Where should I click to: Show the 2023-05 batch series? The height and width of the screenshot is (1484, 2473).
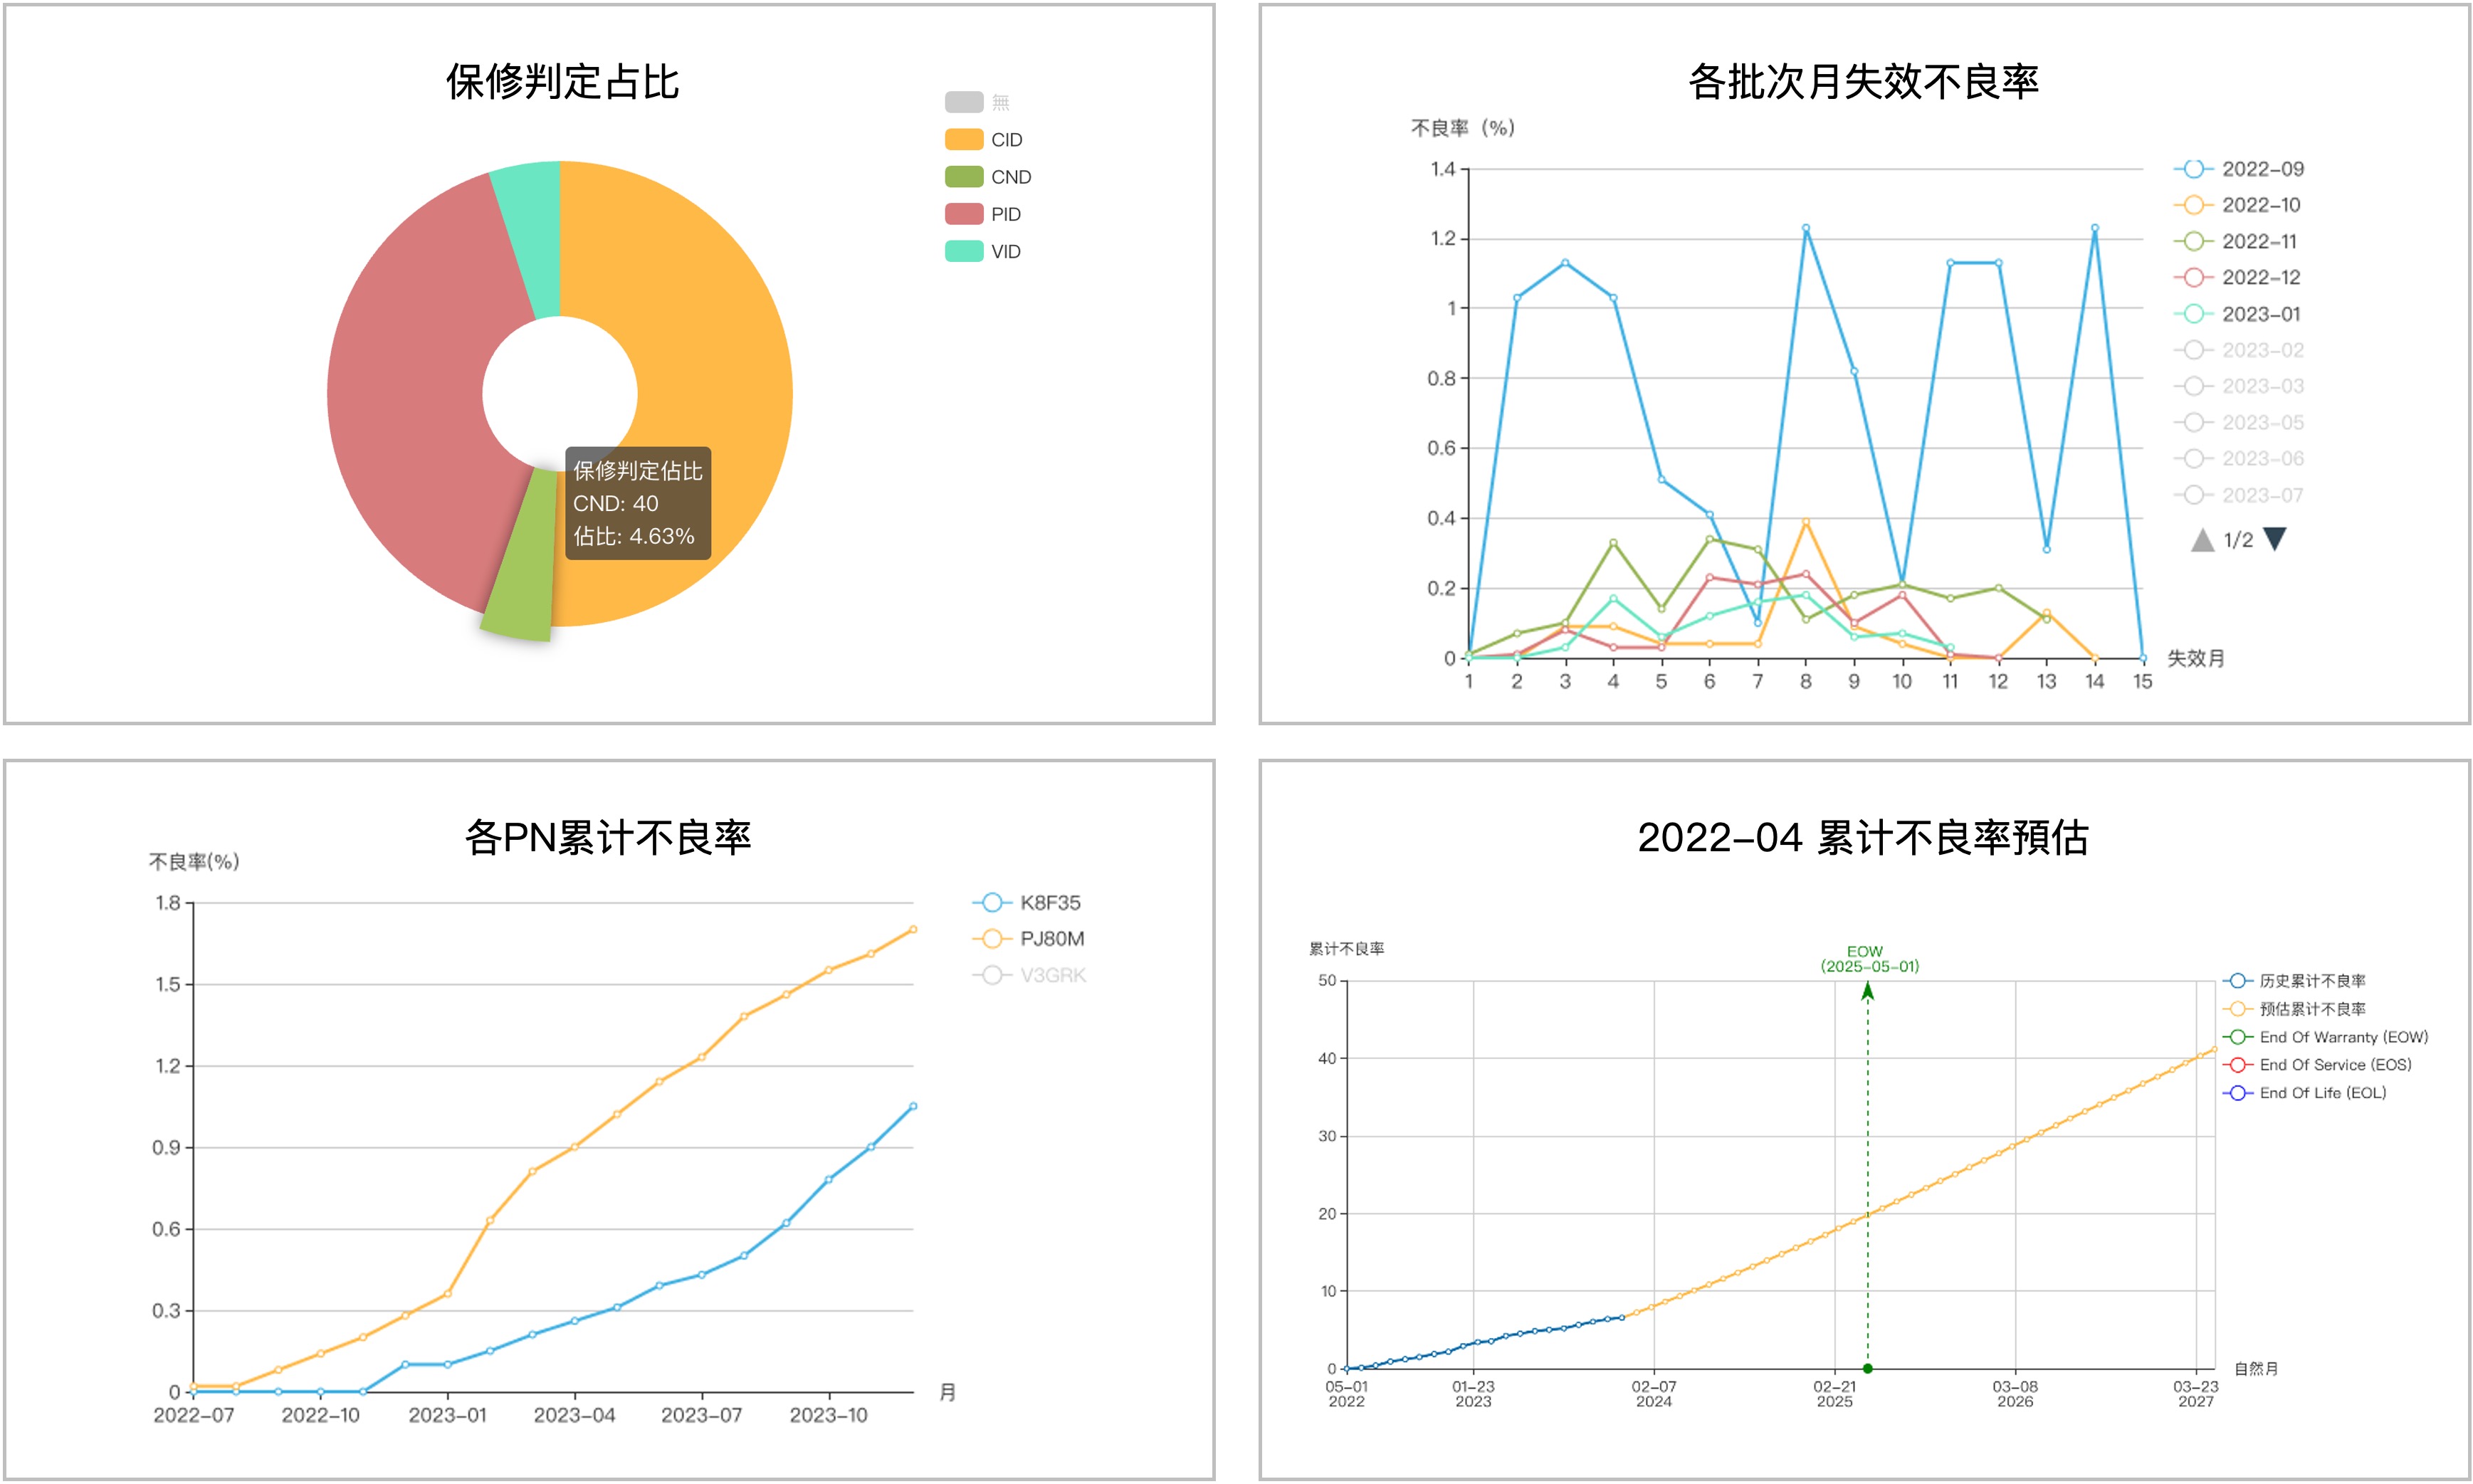tap(2238, 422)
